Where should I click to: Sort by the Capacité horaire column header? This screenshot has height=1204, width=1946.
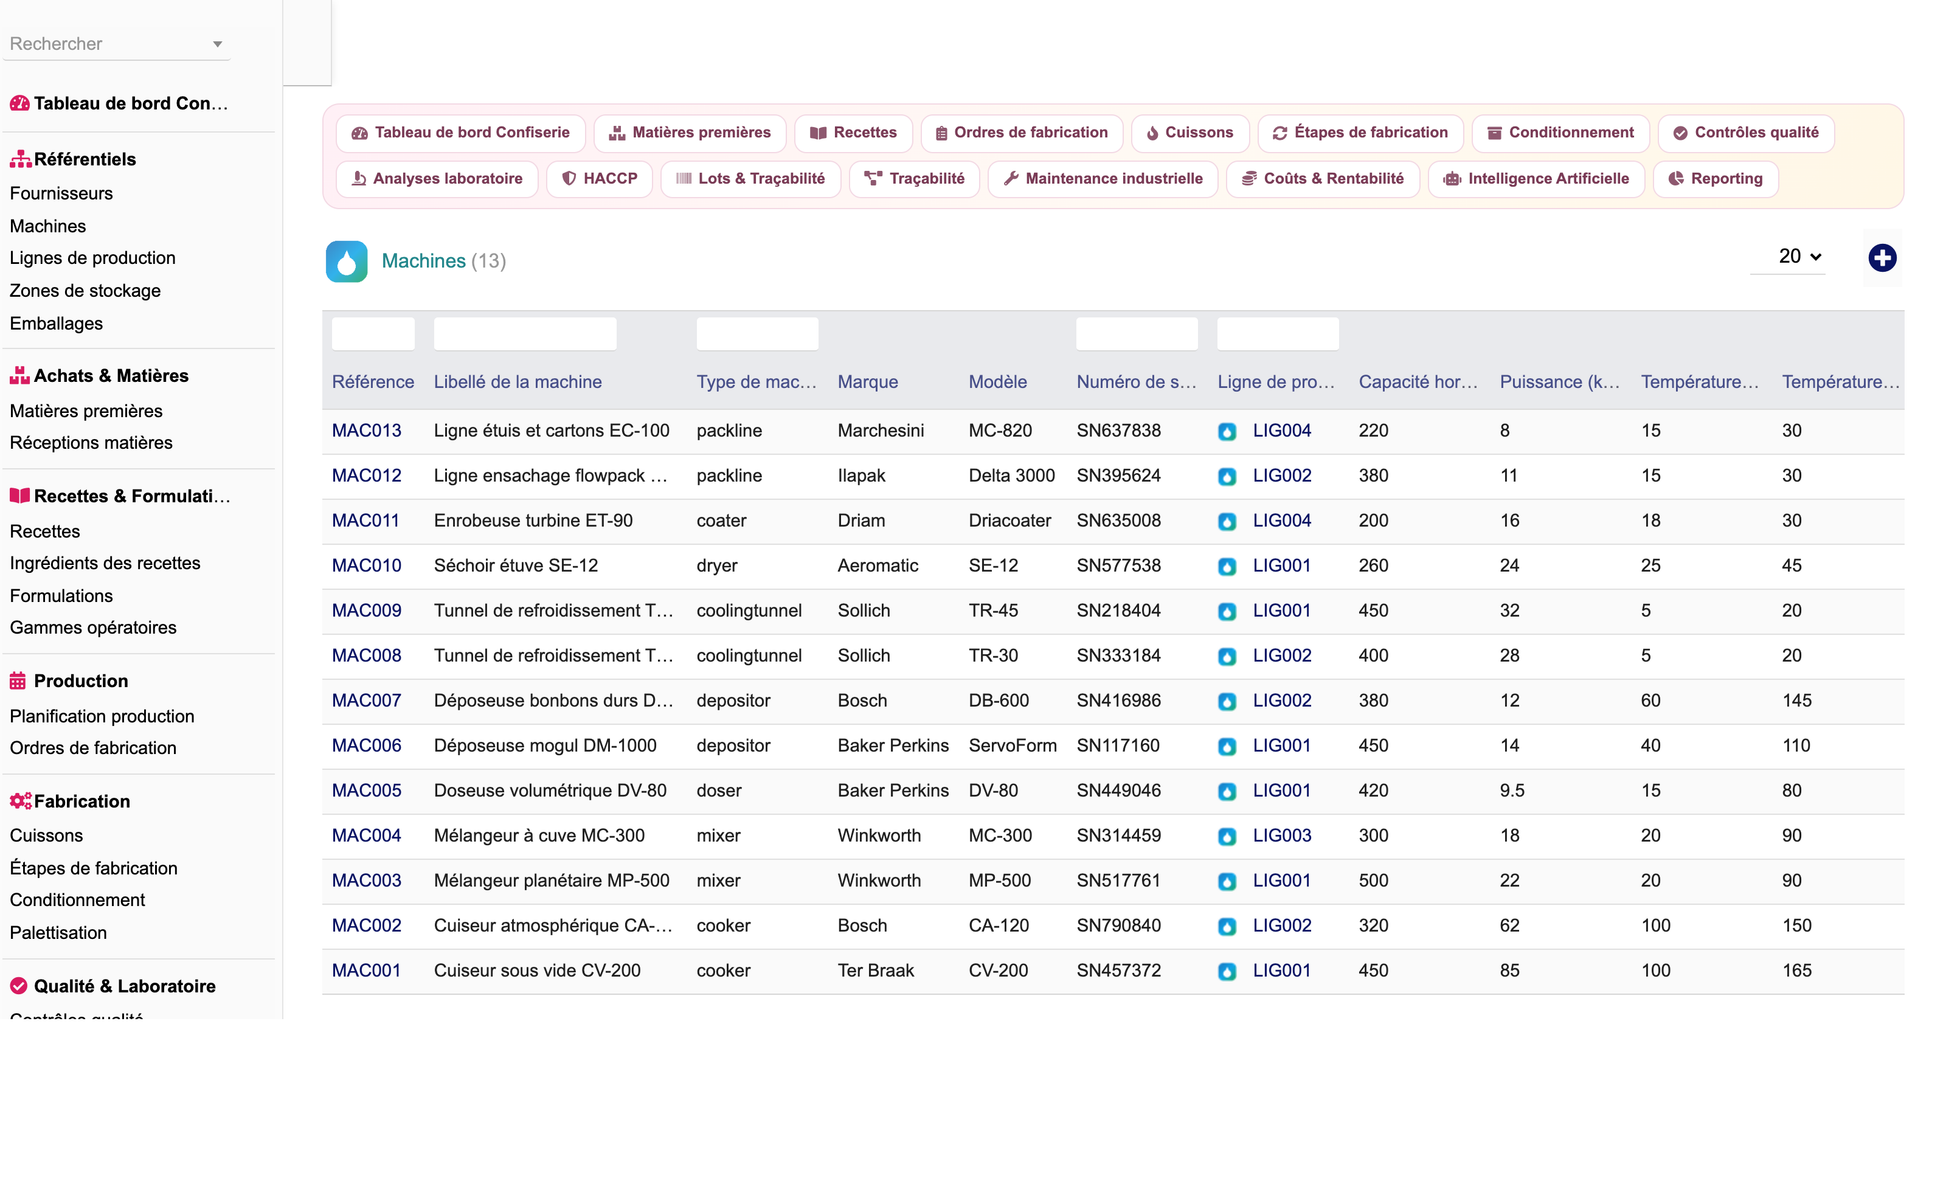pos(1418,382)
